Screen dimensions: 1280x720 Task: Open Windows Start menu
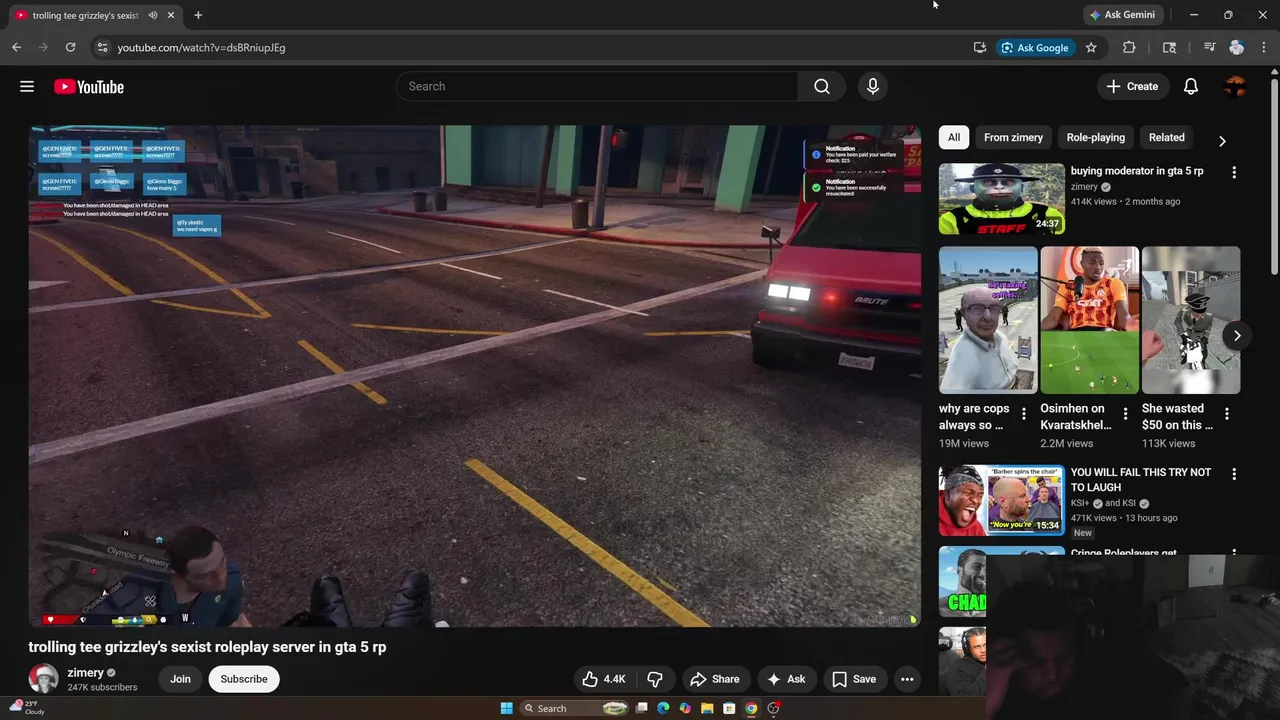point(506,708)
